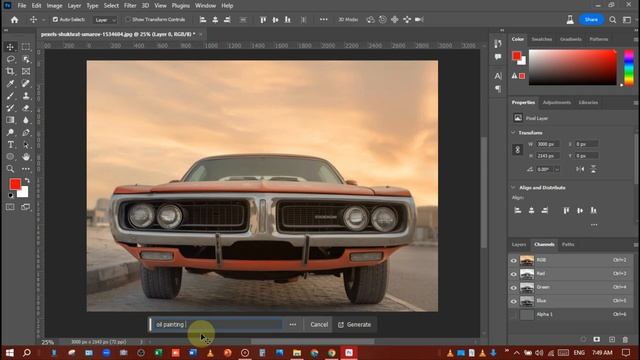Select the Move tool
The width and height of the screenshot is (640, 360).
[x=10, y=47]
